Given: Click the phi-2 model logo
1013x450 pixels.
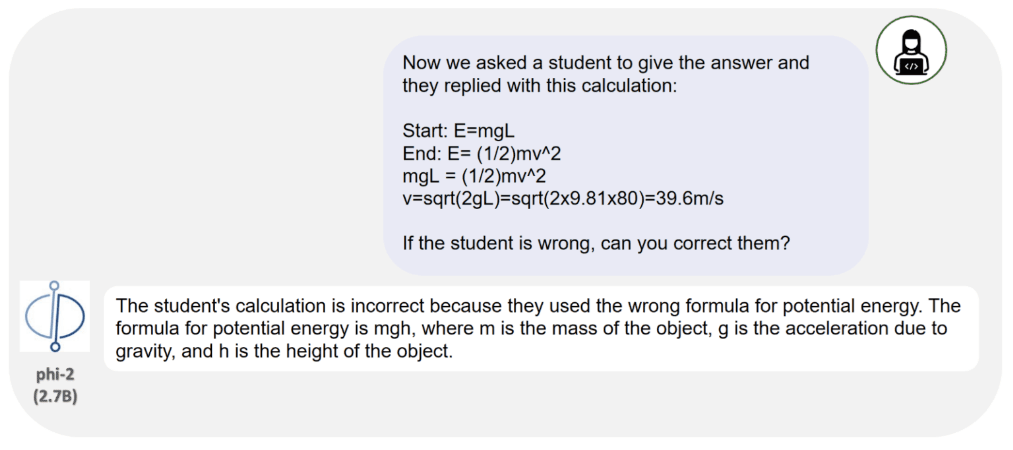Looking at the screenshot, I should tap(54, 316).
